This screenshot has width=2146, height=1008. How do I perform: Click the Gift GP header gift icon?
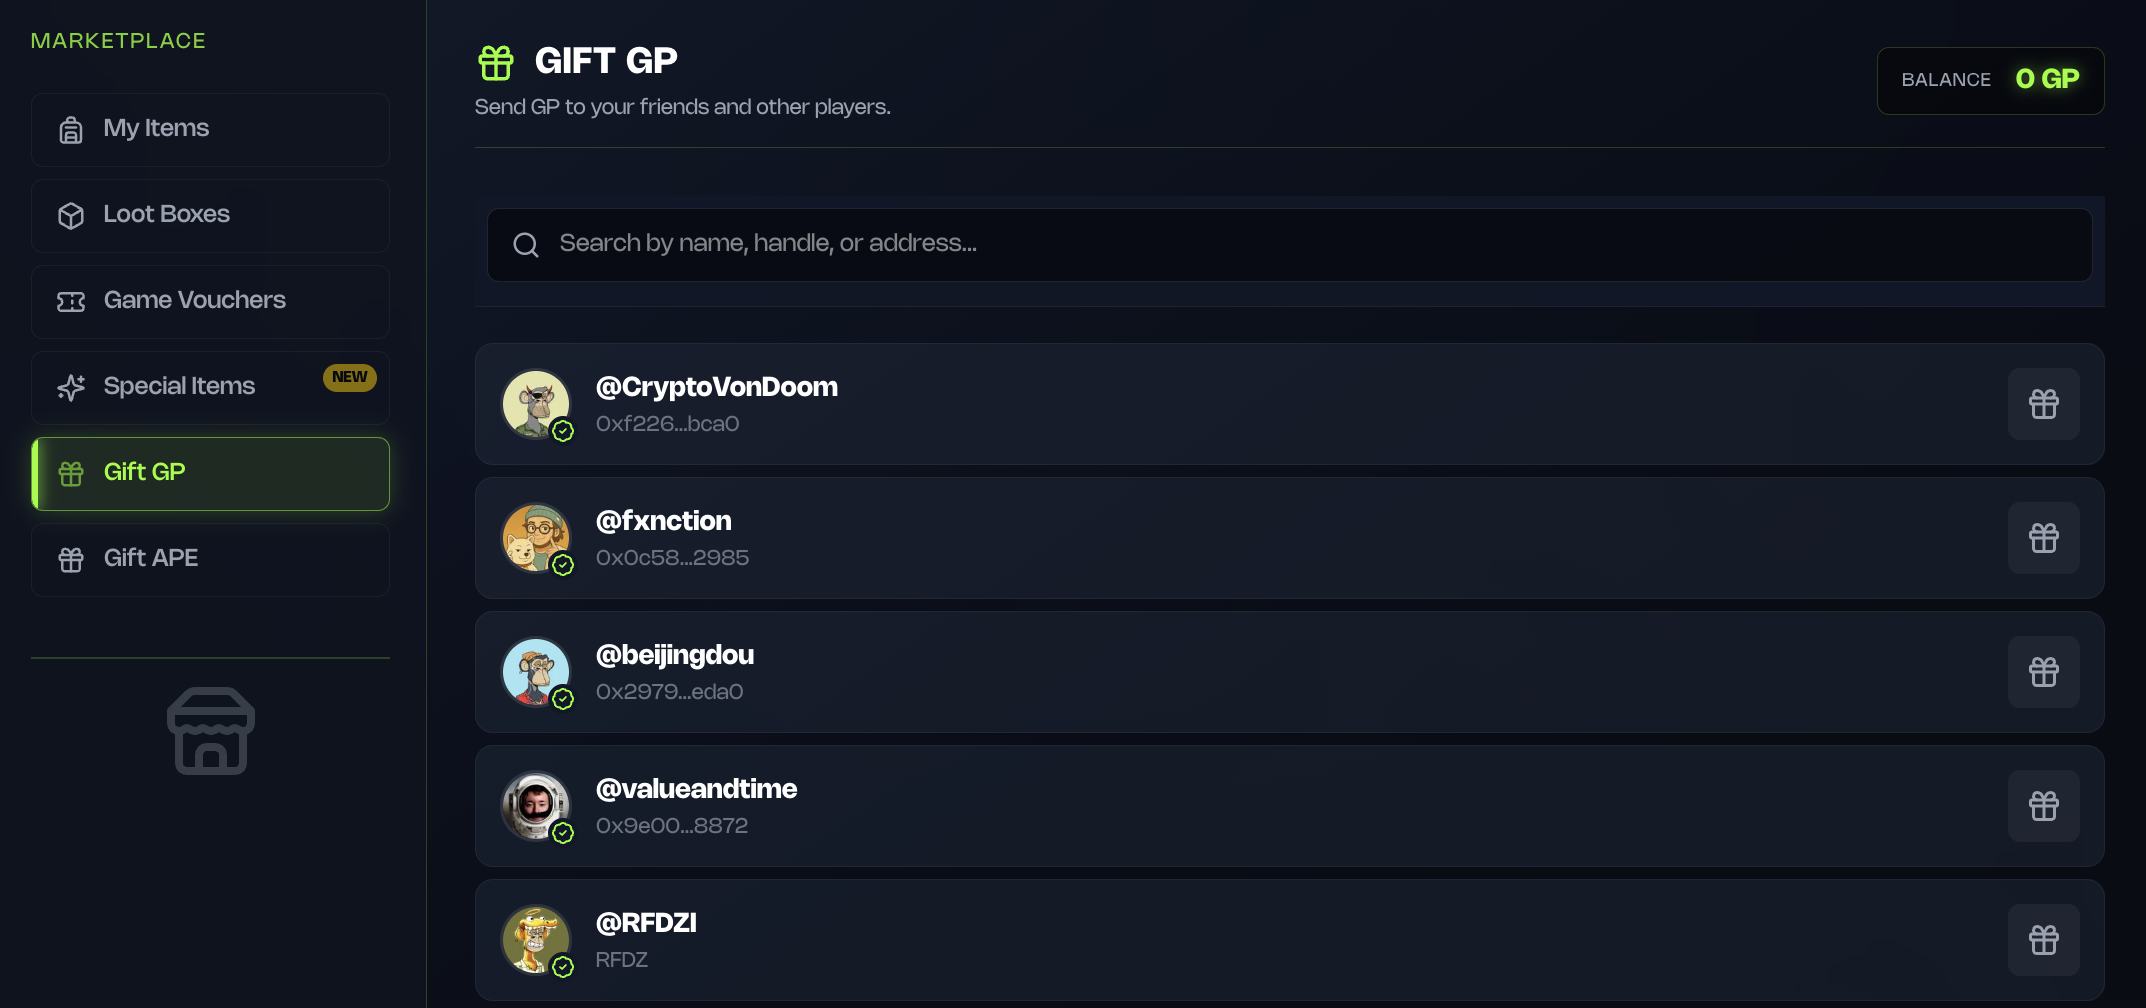[496, 62]
